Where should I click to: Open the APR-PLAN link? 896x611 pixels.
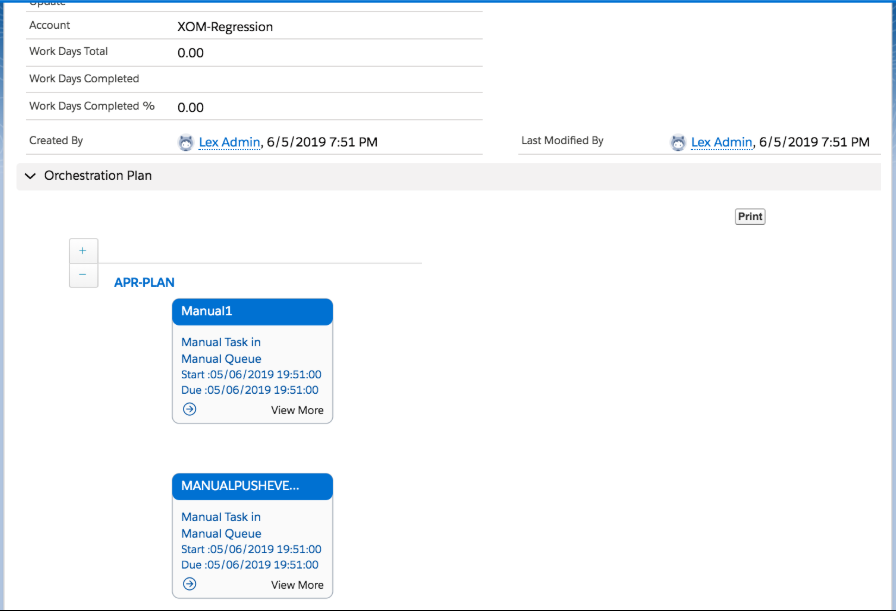(x=144, y=283)
